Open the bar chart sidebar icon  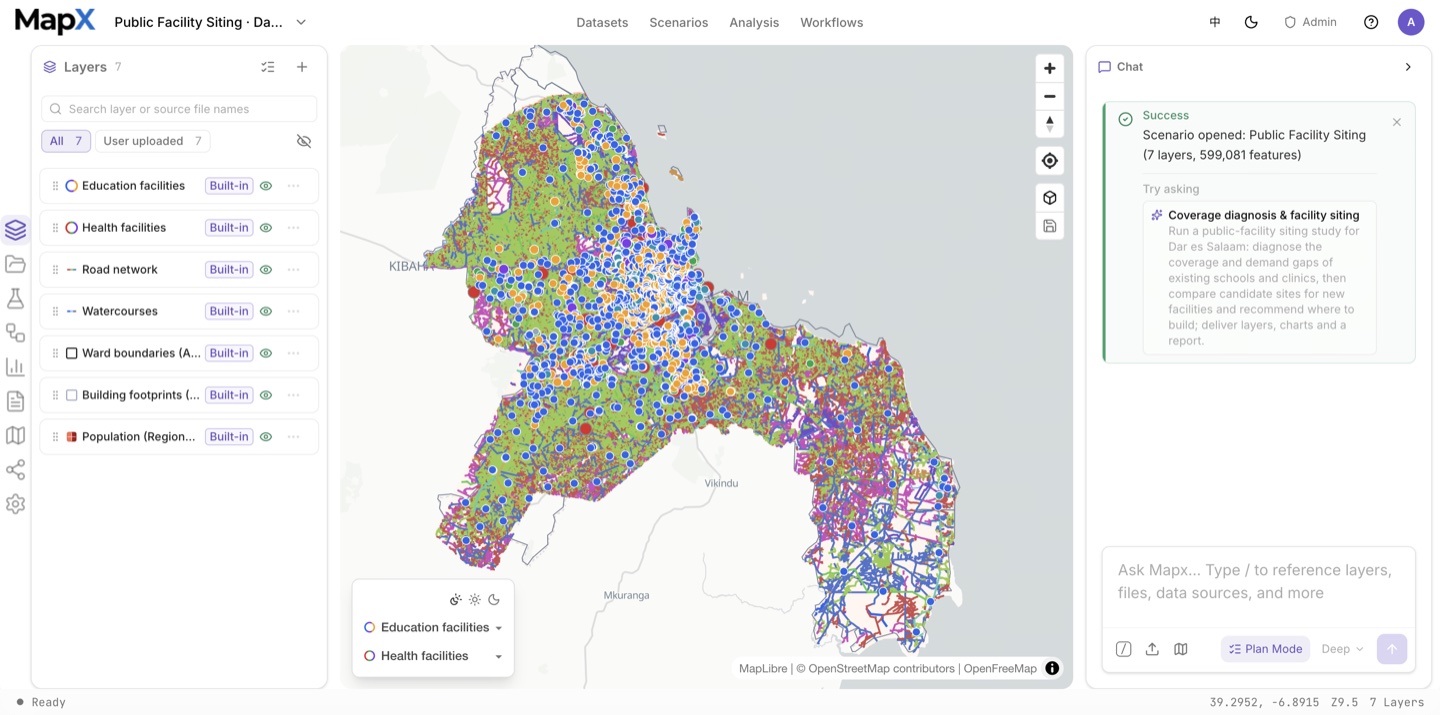point(15,367)
